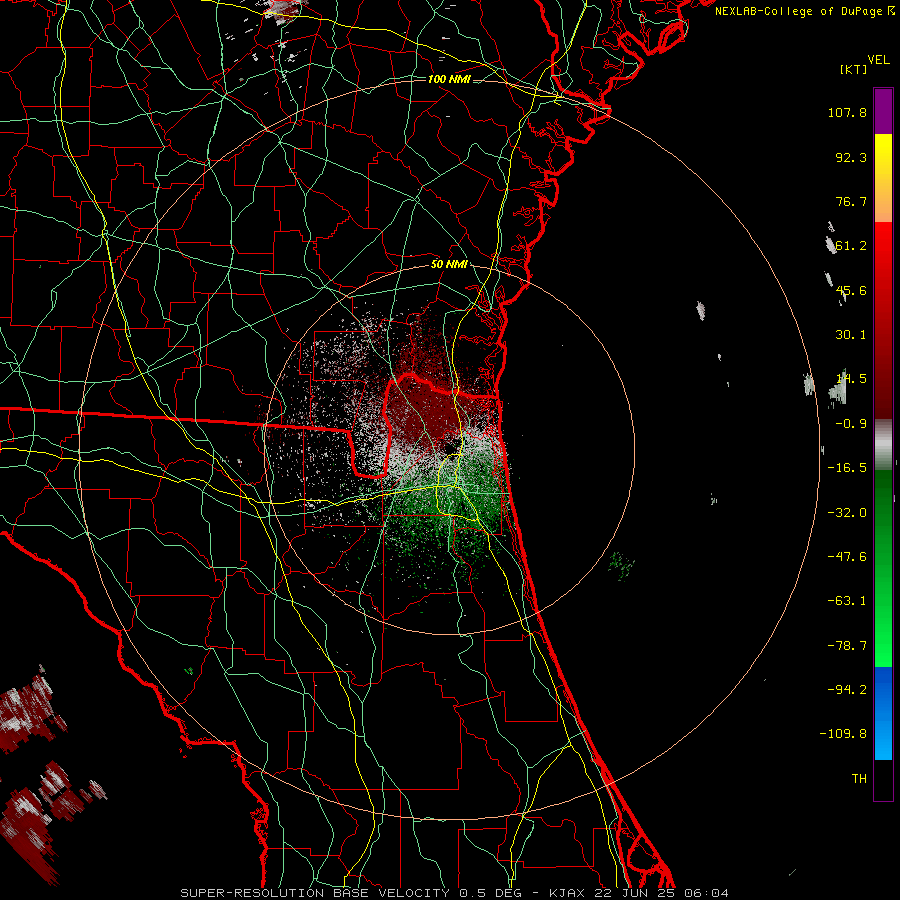
Task: Click the 50 NMI range ring label
Action: tap(449, 264)
